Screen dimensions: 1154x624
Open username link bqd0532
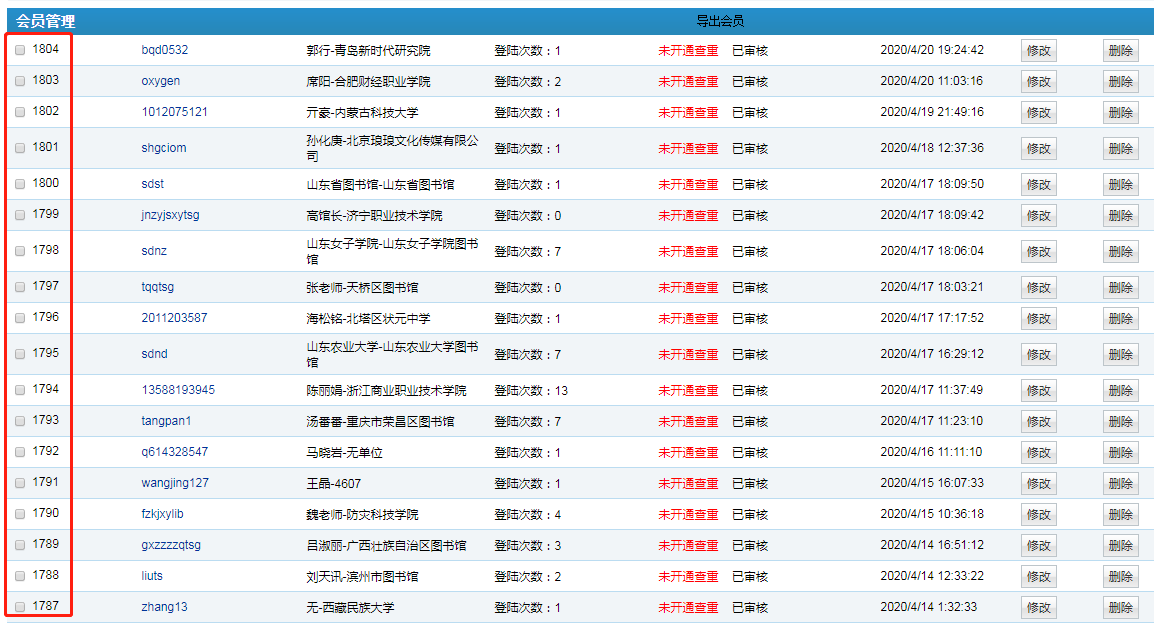[x=165, y=50]
